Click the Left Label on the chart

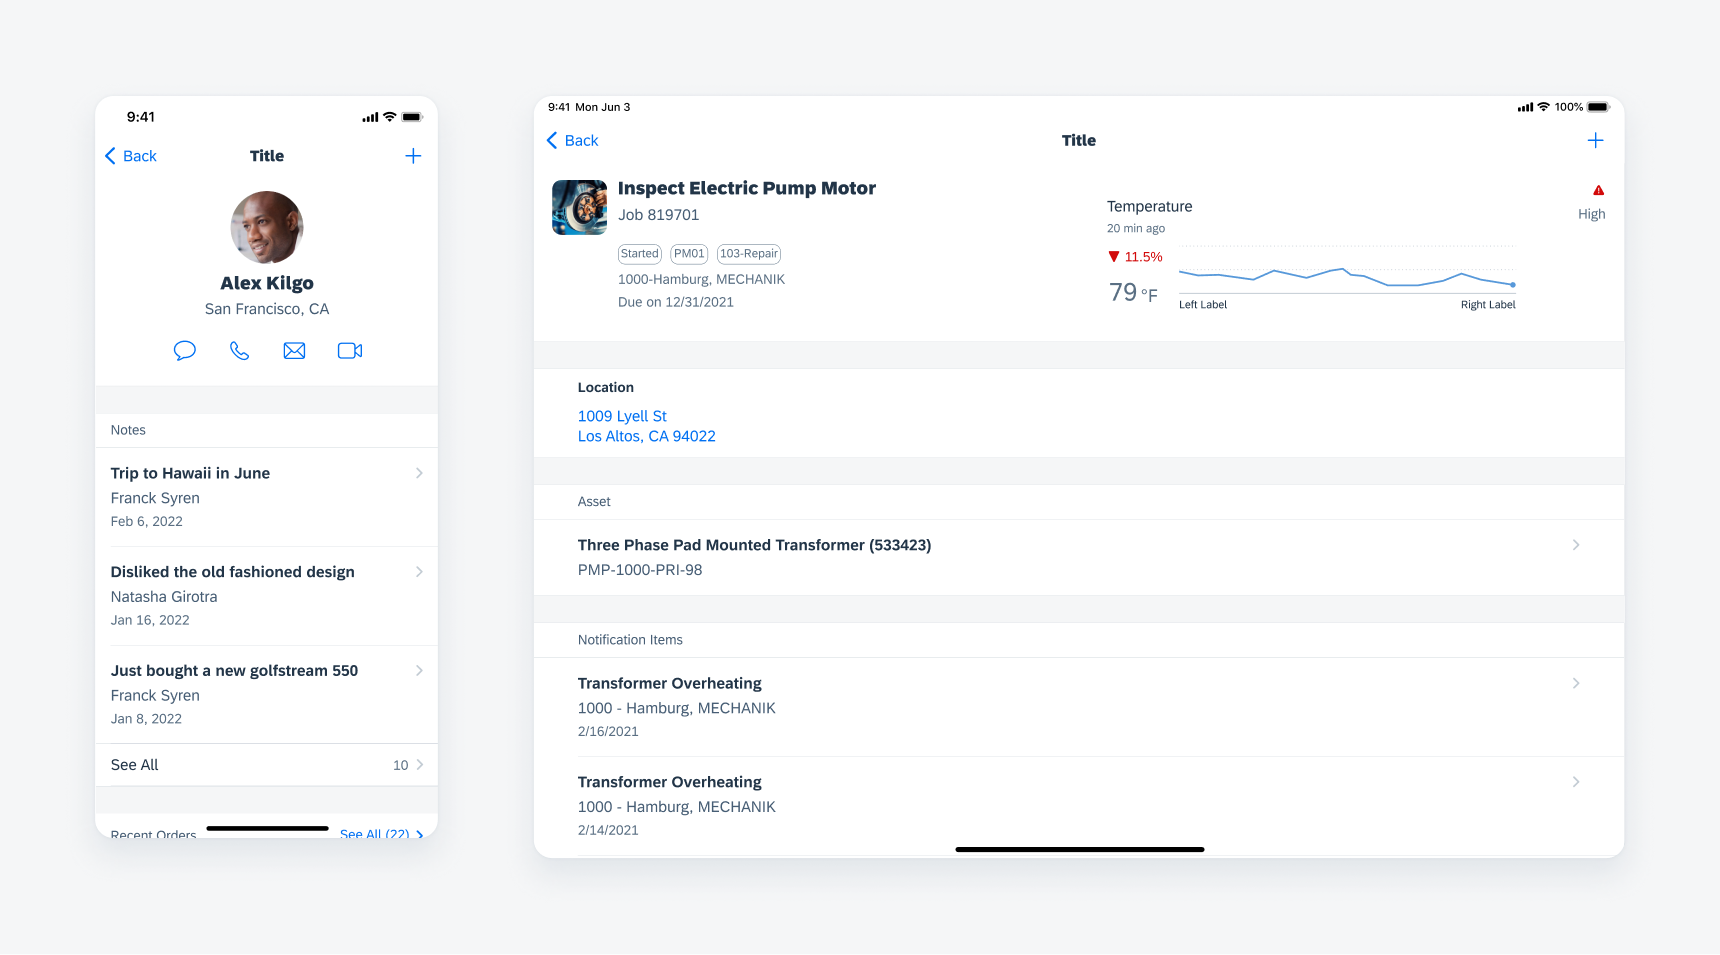click(1203, 305)
